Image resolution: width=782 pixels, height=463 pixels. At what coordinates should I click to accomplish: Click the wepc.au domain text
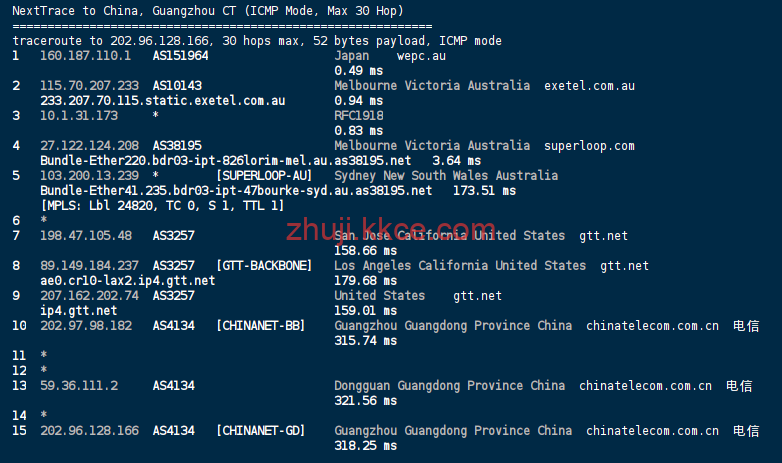(x=421, y=56)
